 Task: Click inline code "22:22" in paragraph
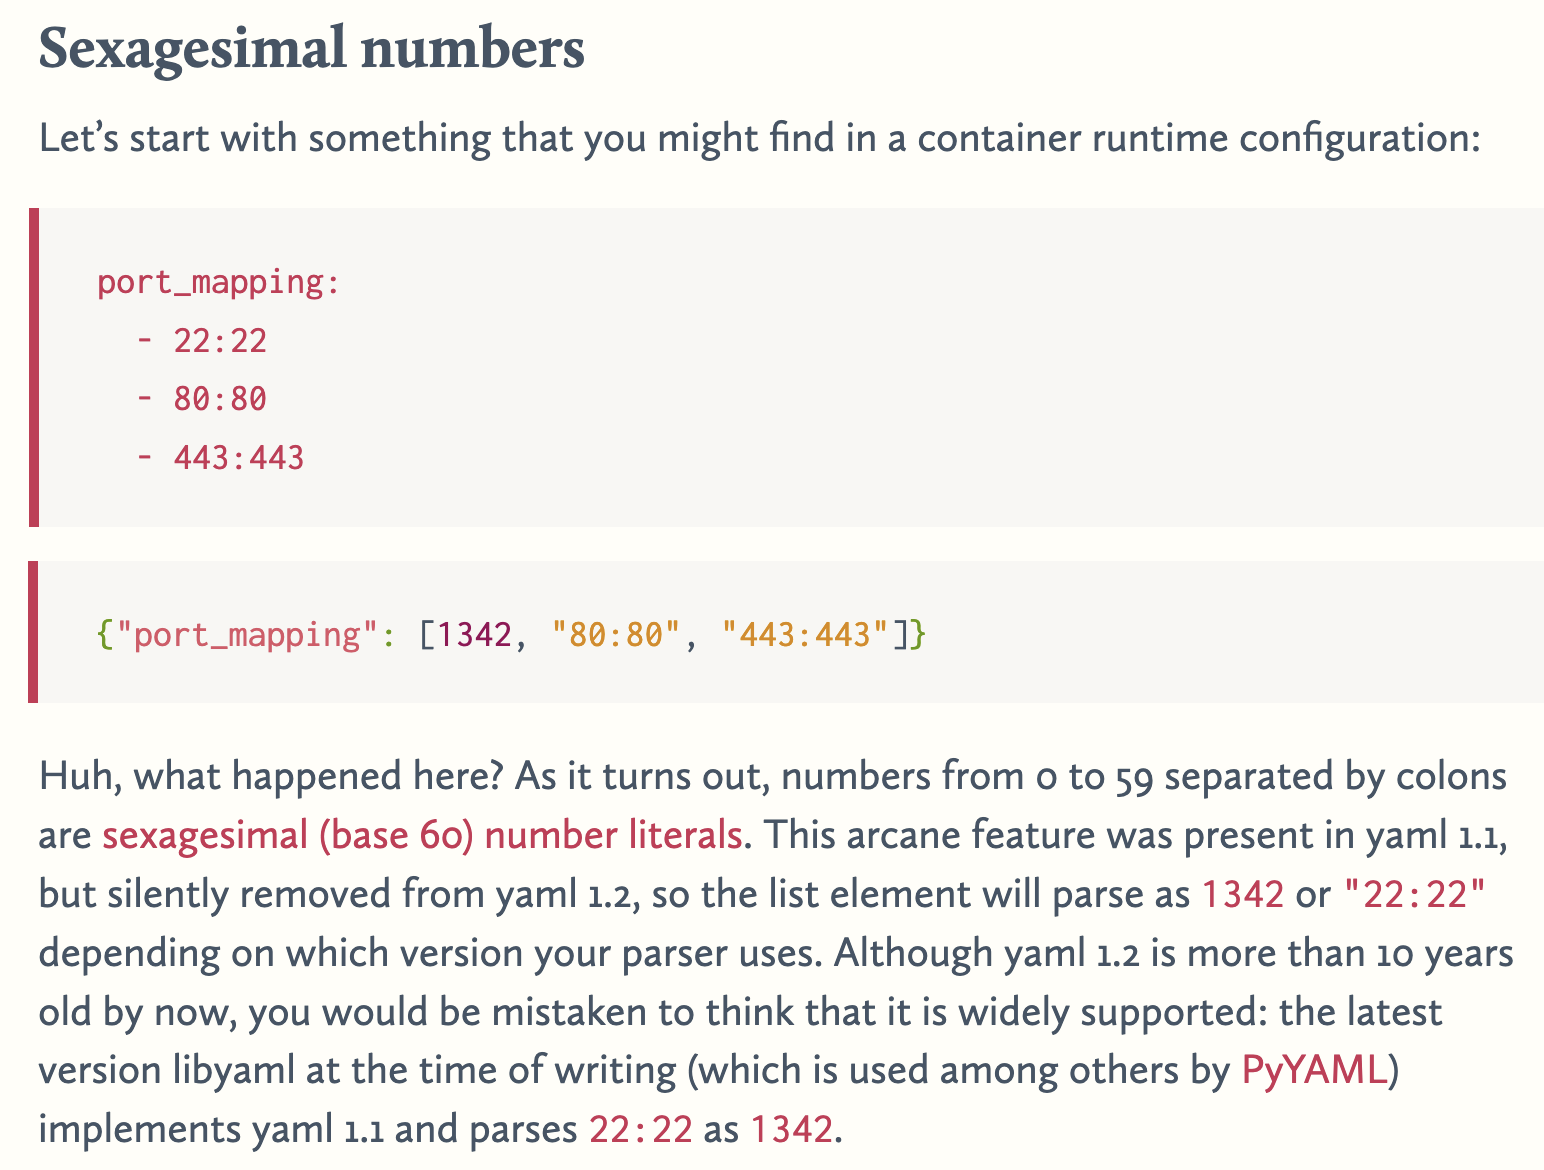tap(1415, 894)
